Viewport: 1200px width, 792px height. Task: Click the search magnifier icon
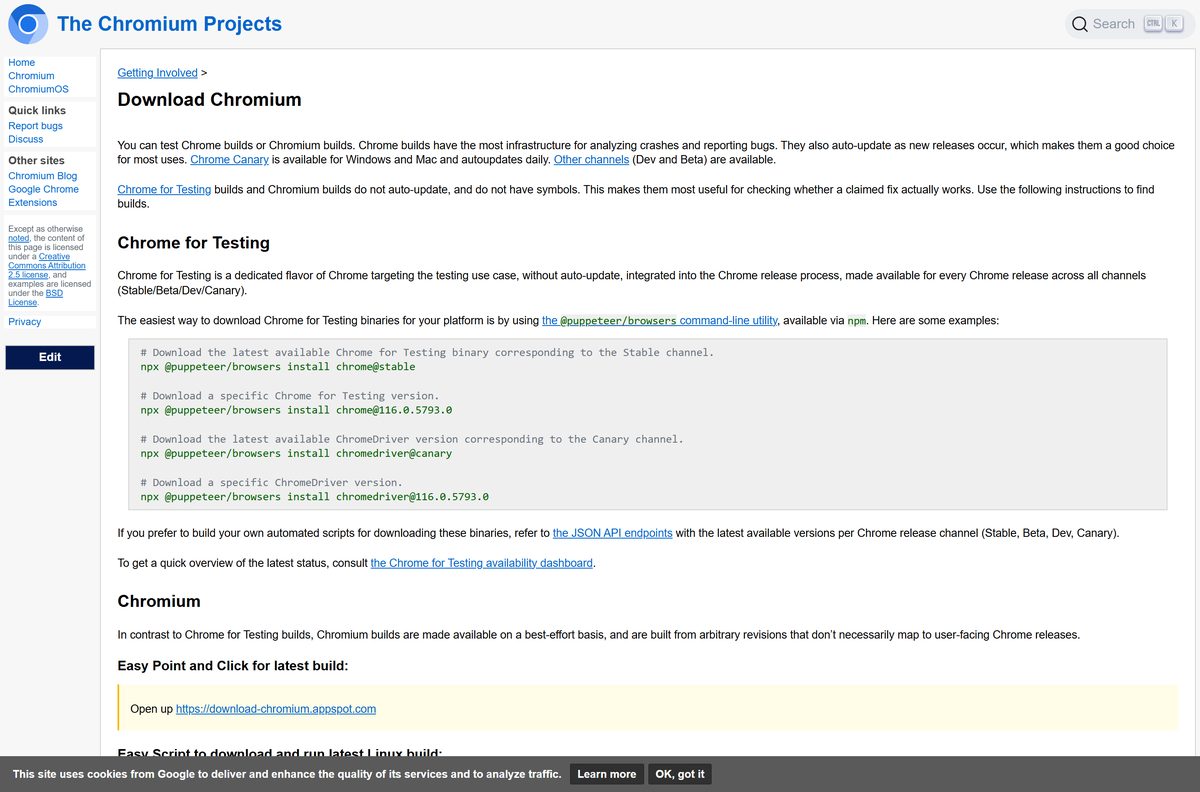1079,24
